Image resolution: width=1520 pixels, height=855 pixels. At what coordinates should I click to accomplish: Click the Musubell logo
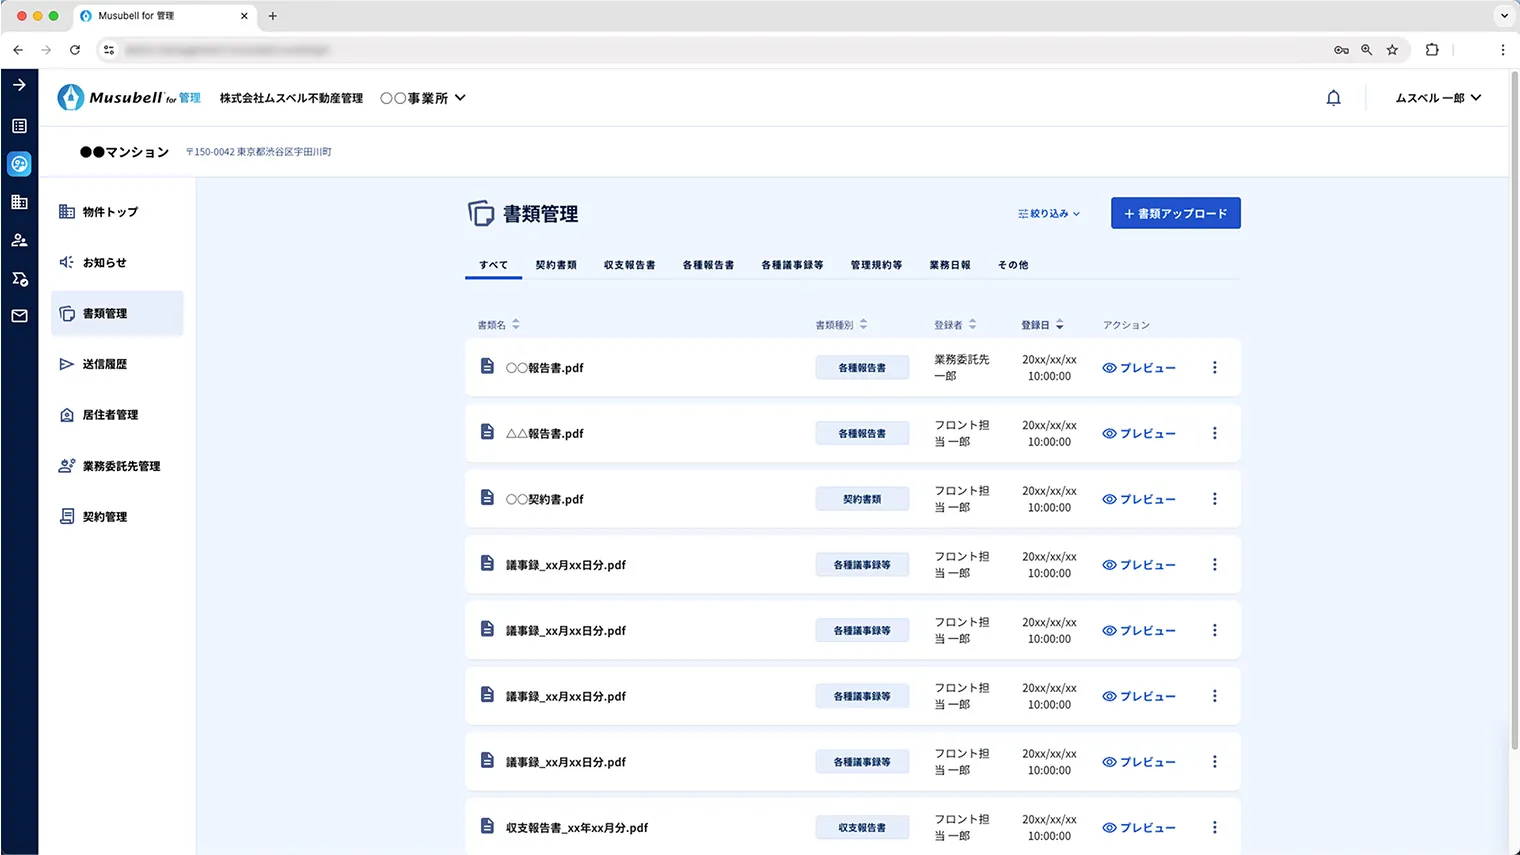(x=129, y=98)
